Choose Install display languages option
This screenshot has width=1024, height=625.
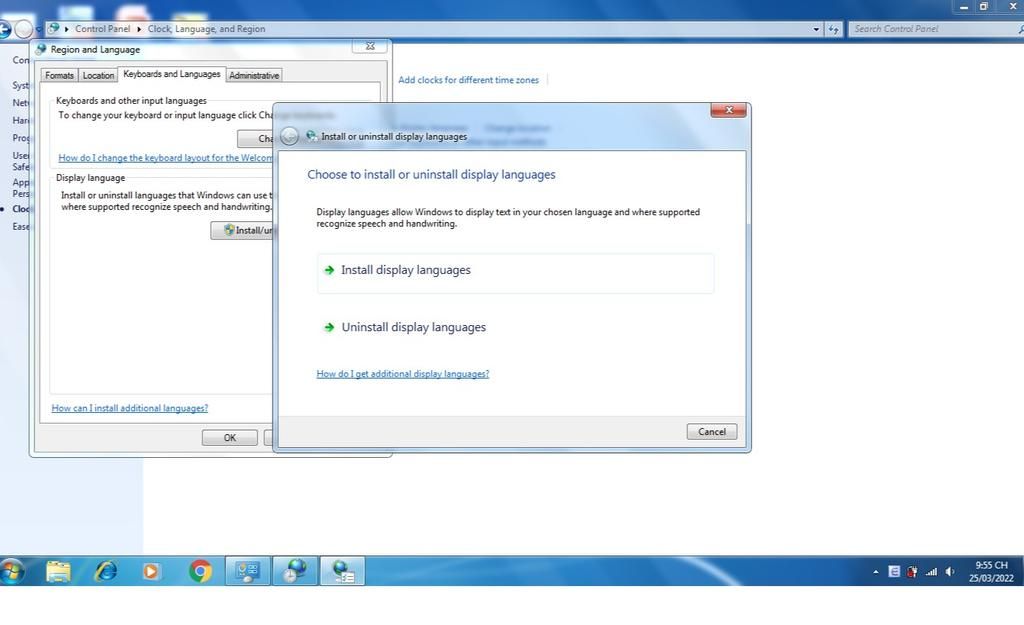(x=515, y=273)
